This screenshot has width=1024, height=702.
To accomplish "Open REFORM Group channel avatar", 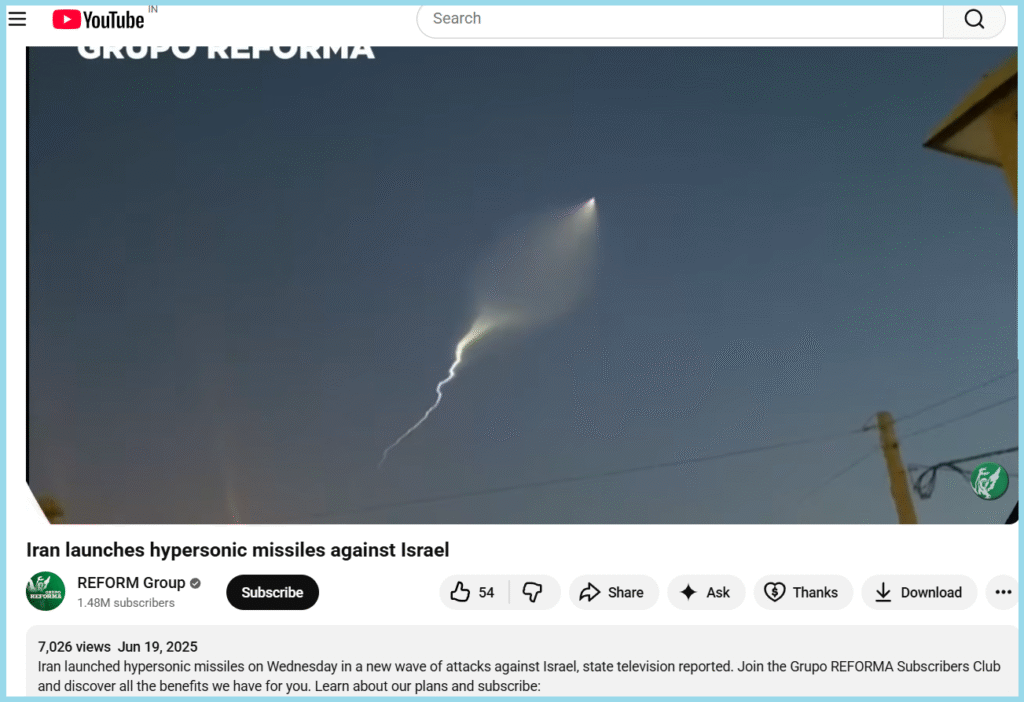I will point(45,591).
